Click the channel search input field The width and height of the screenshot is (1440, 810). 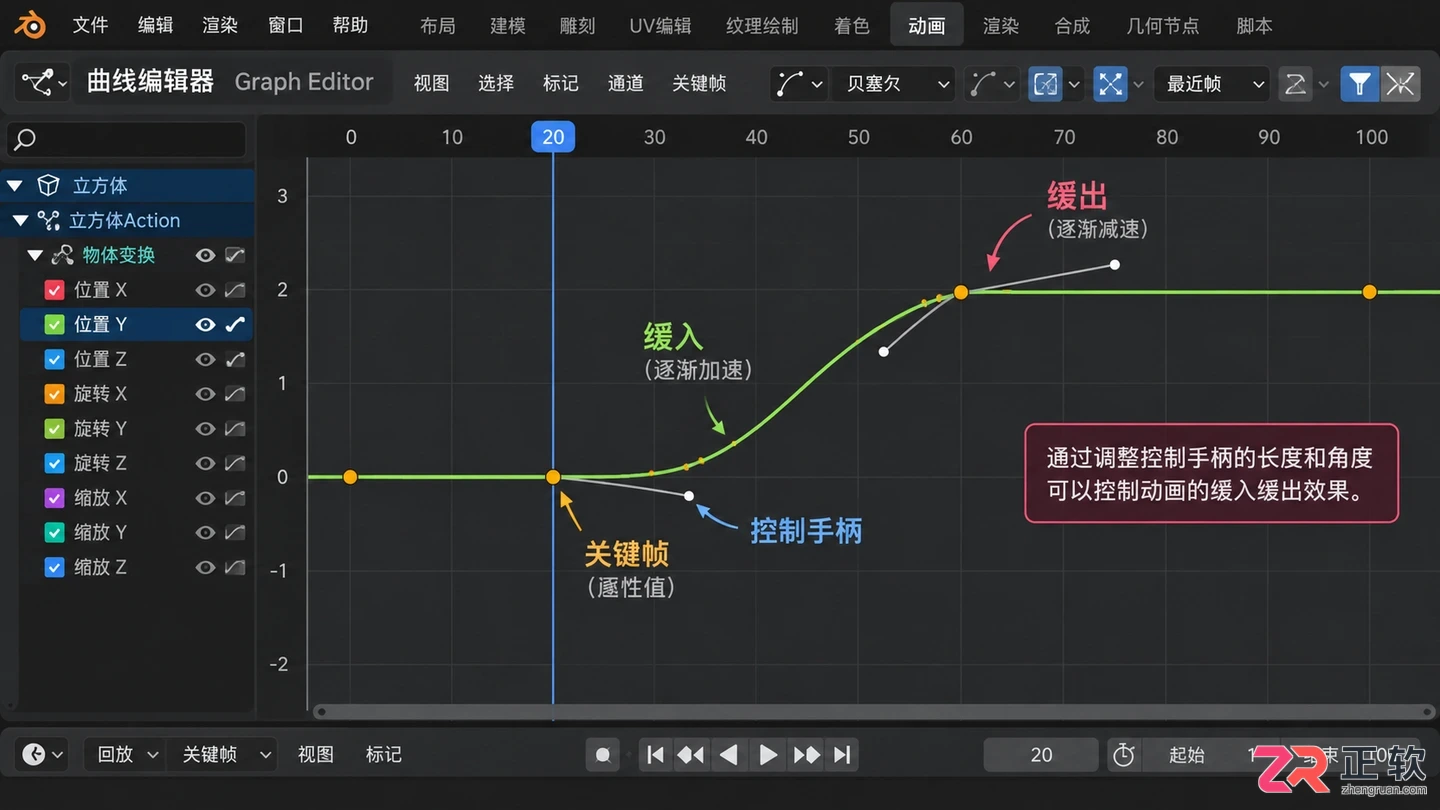point(126,140)
